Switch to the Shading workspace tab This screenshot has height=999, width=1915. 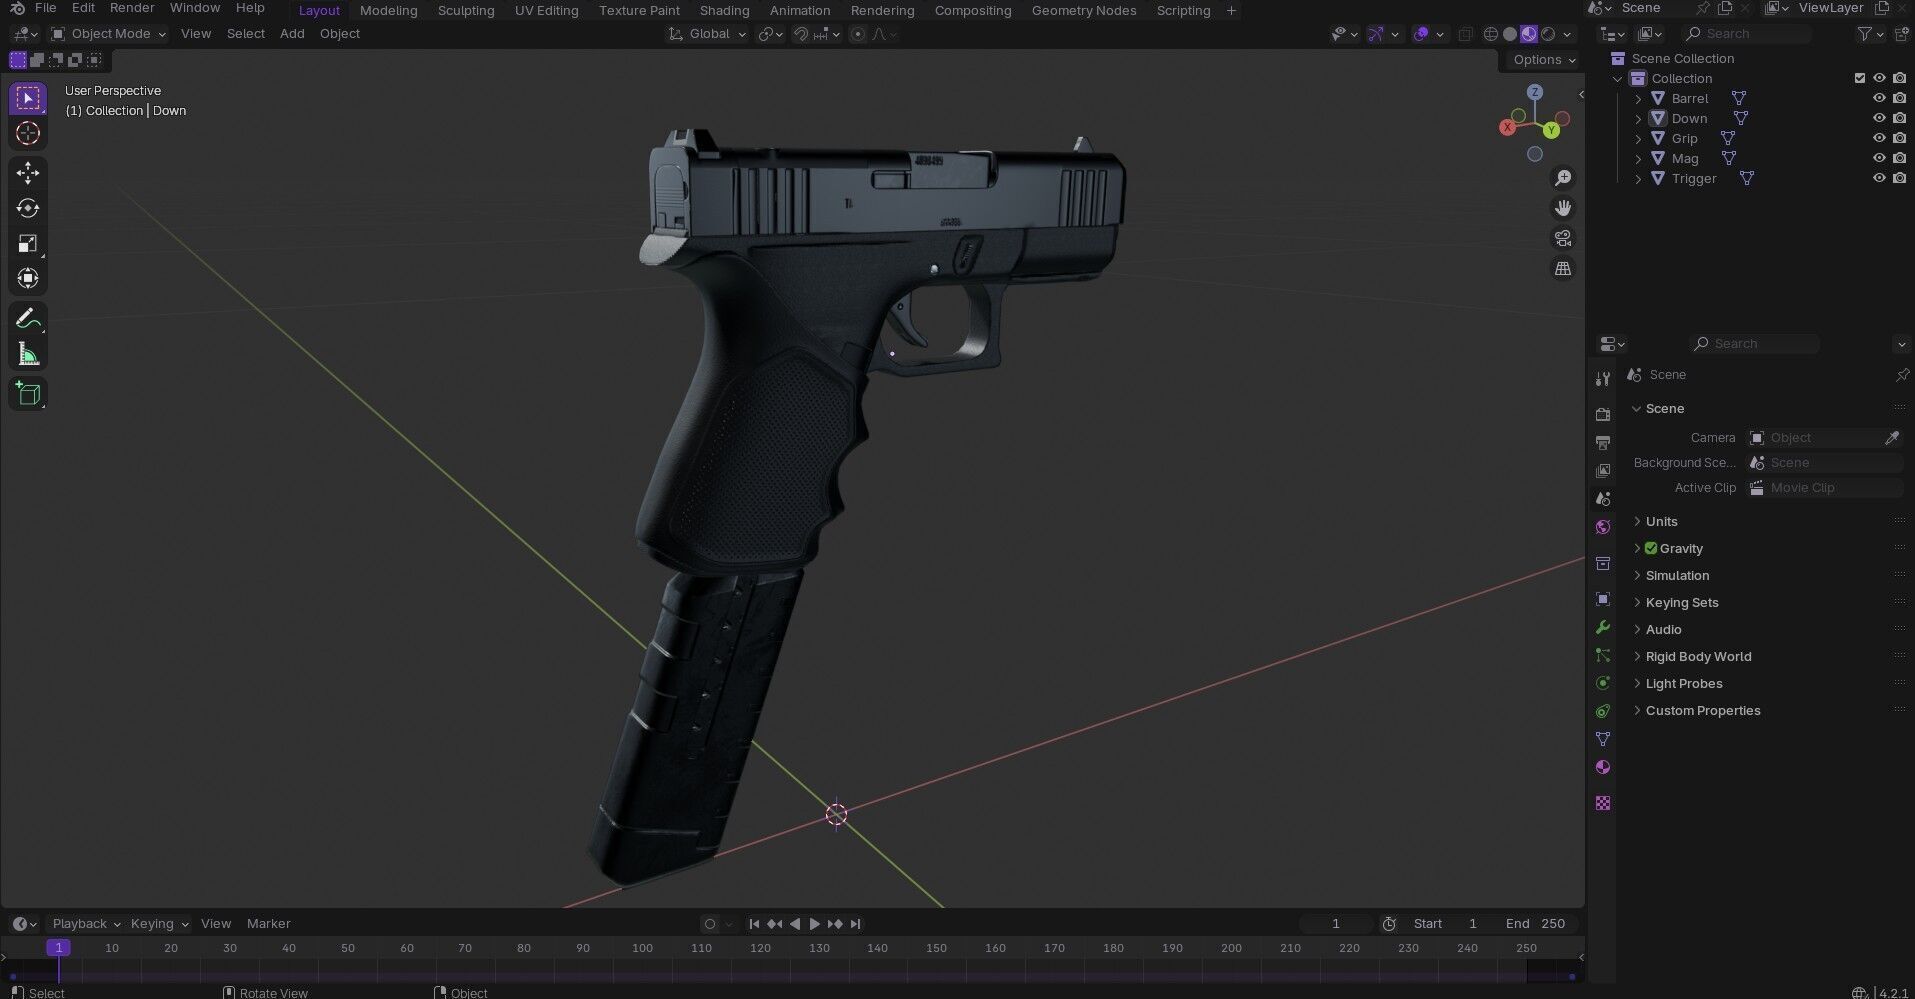[x=724, y=10]
